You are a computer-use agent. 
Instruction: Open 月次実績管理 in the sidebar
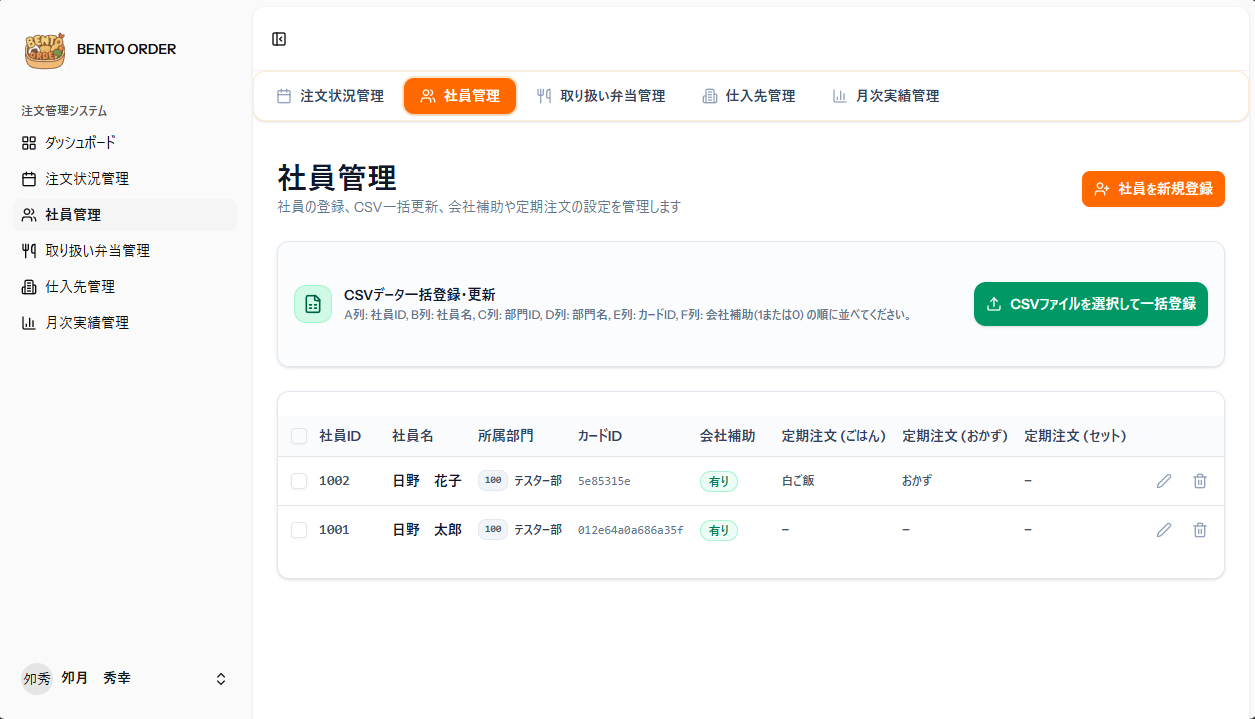coord(125,323)
